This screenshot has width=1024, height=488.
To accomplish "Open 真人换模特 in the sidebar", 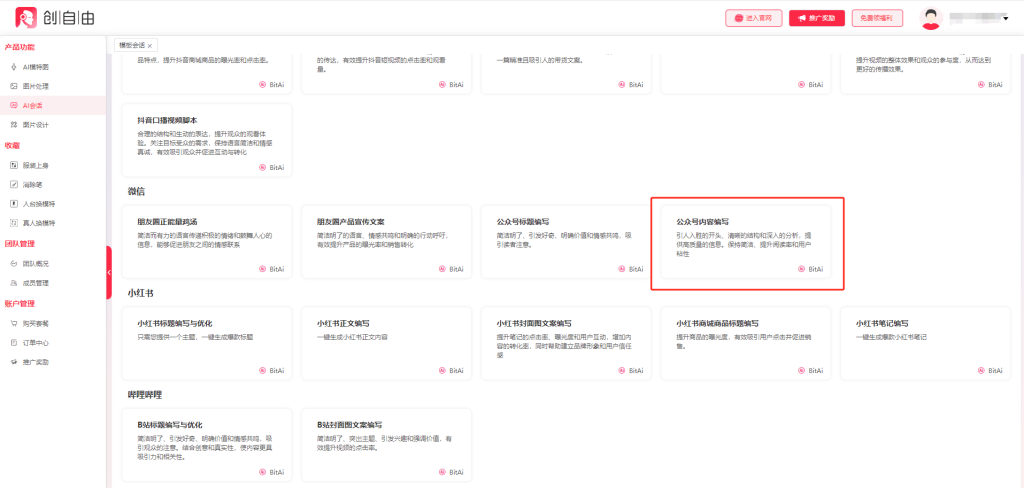I will (x=38, y=222).
